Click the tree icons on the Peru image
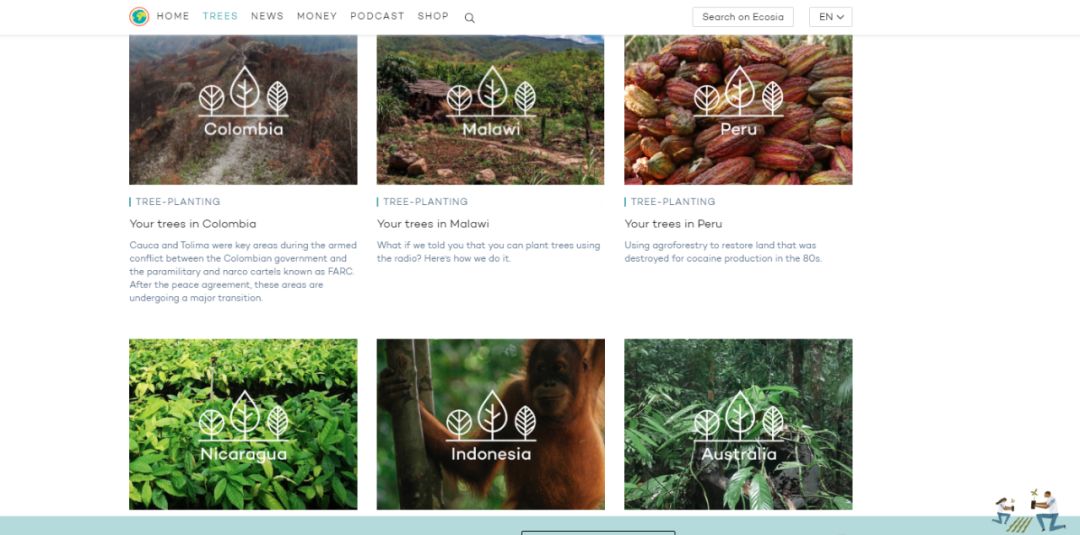Viewport: 1080px width, 535px height. (739, 91)
